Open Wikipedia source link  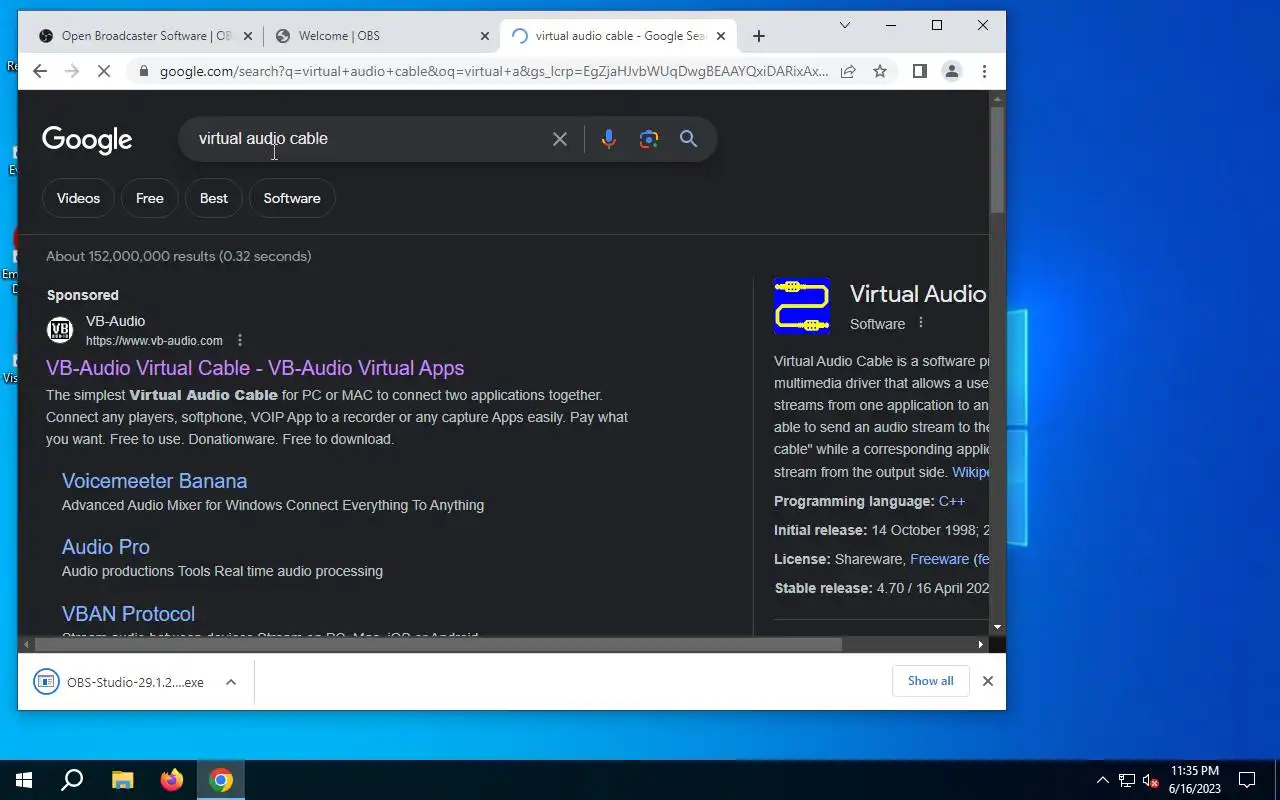click(x=970, y=472)
